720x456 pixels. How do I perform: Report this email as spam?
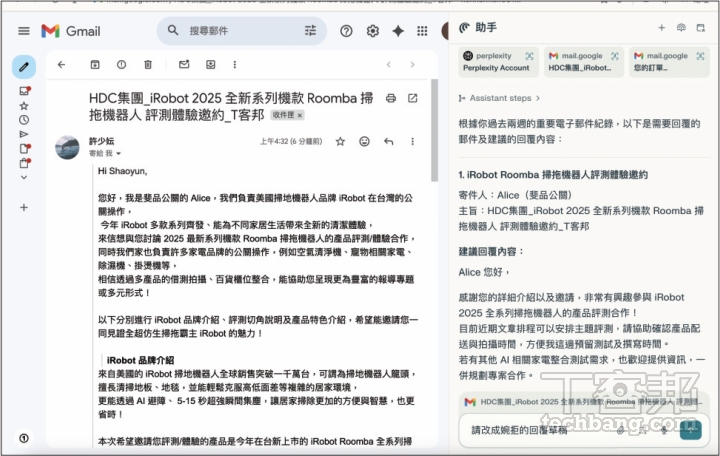pyautogui.click(x=121, y=65)
